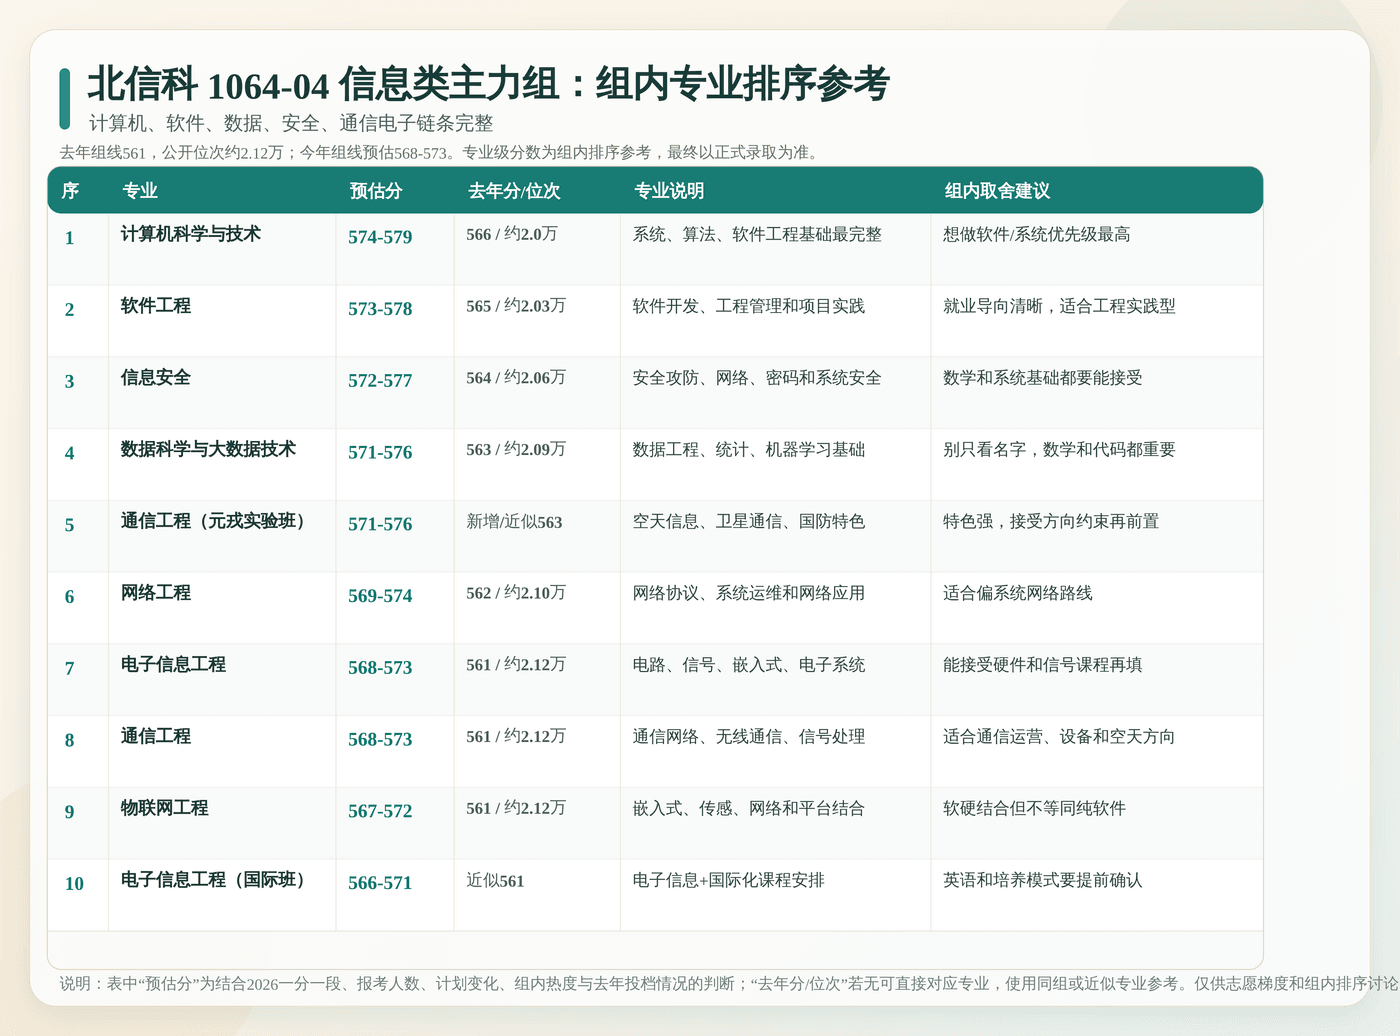The height and width of the screenshot is (1036, 1400).
Task: Click advice 数学和系统基础都要能接受
Action: 1043,378
